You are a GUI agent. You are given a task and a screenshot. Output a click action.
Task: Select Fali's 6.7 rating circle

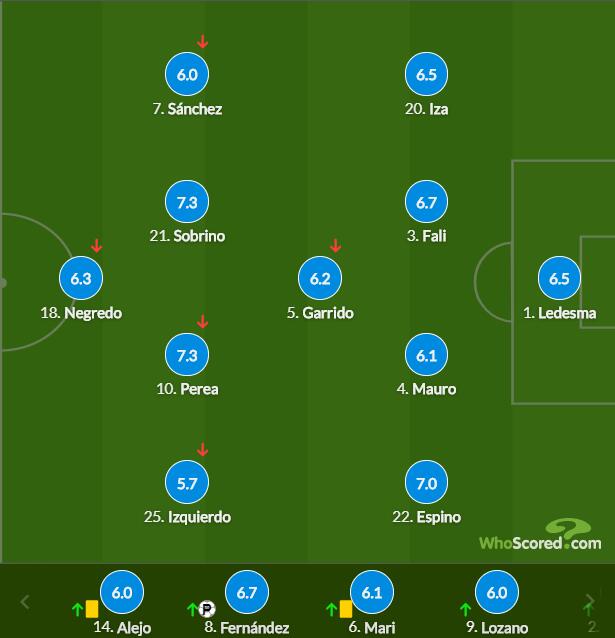(x=426, y=203)
